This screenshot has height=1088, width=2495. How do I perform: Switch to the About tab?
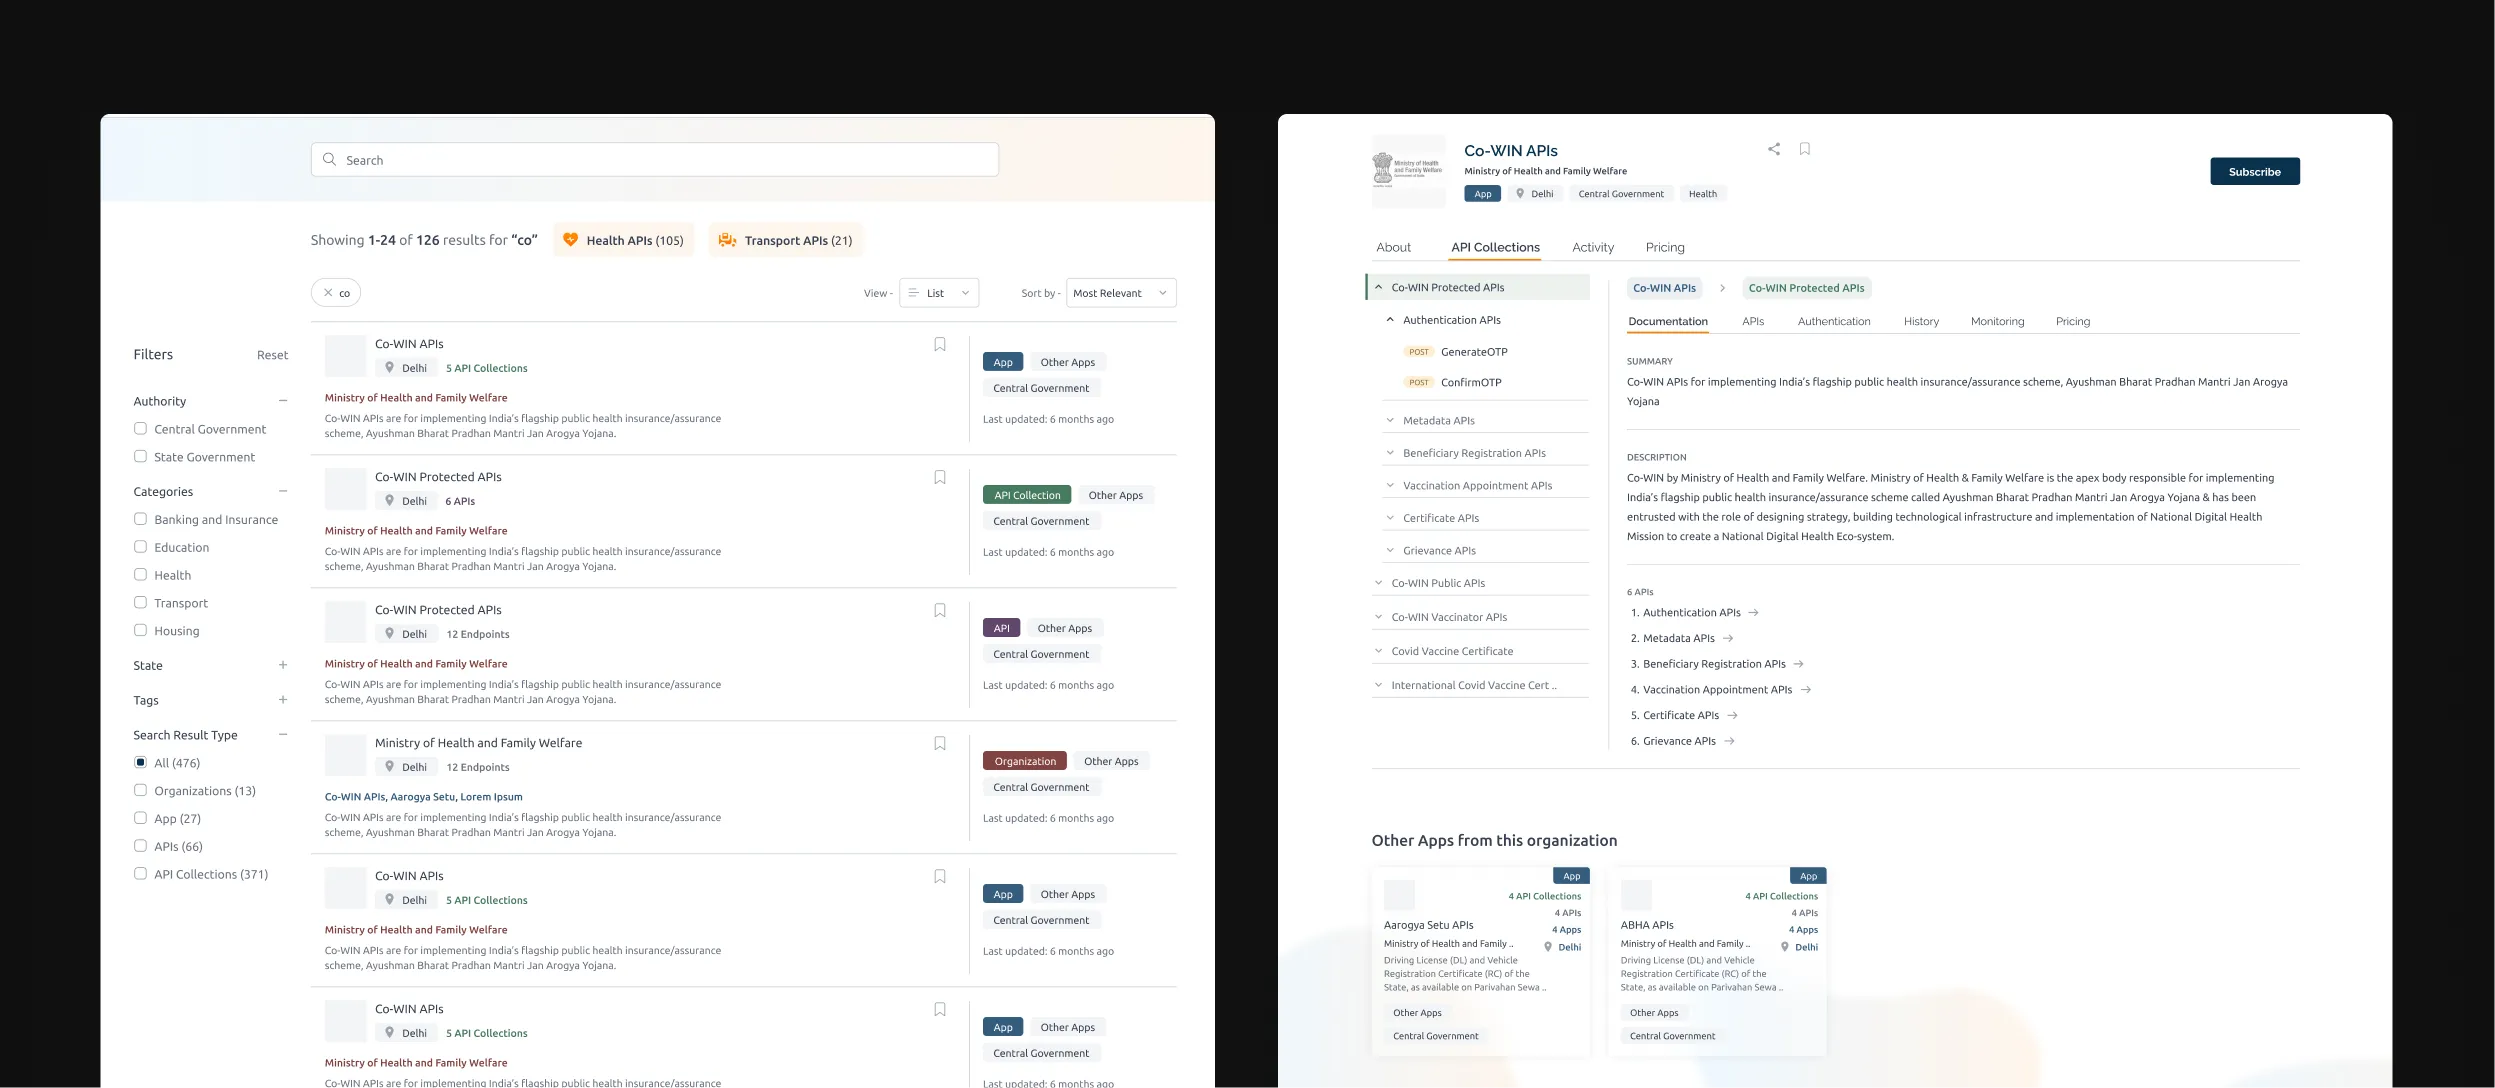1393,248
